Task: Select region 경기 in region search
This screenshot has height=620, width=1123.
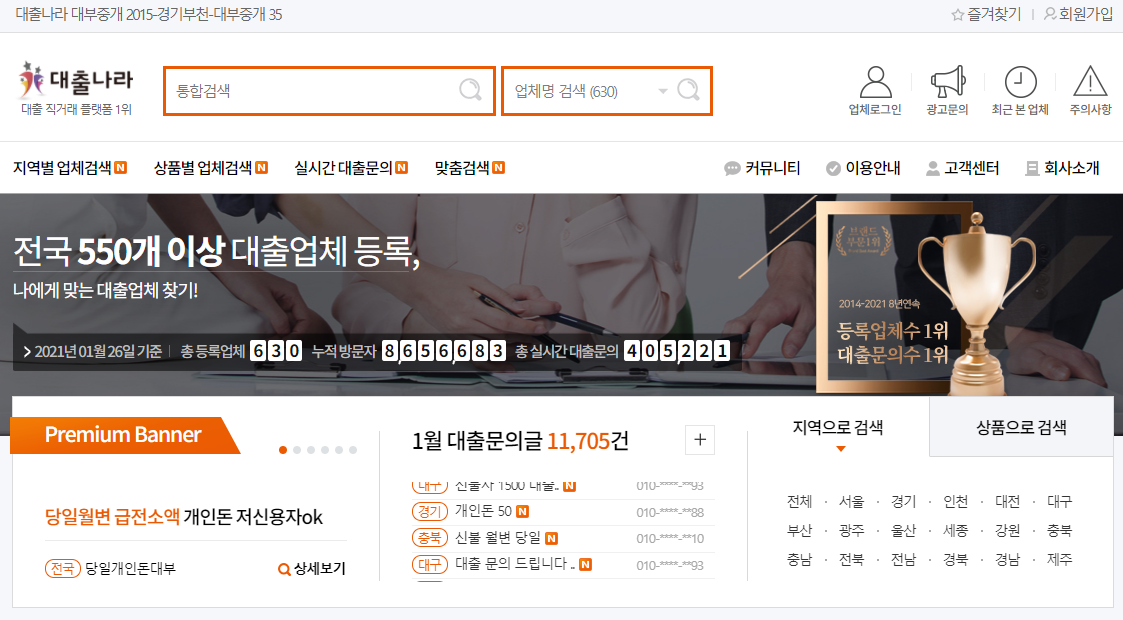Action: pyautogui.click(x=903, y=501)
